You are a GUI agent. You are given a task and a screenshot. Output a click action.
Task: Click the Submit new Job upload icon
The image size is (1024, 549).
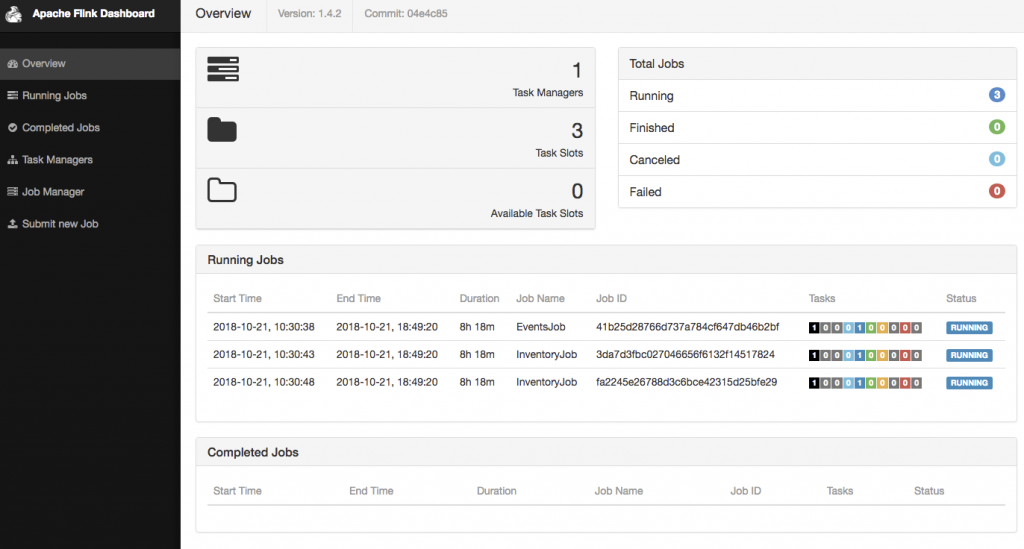[x=12, y=224]
